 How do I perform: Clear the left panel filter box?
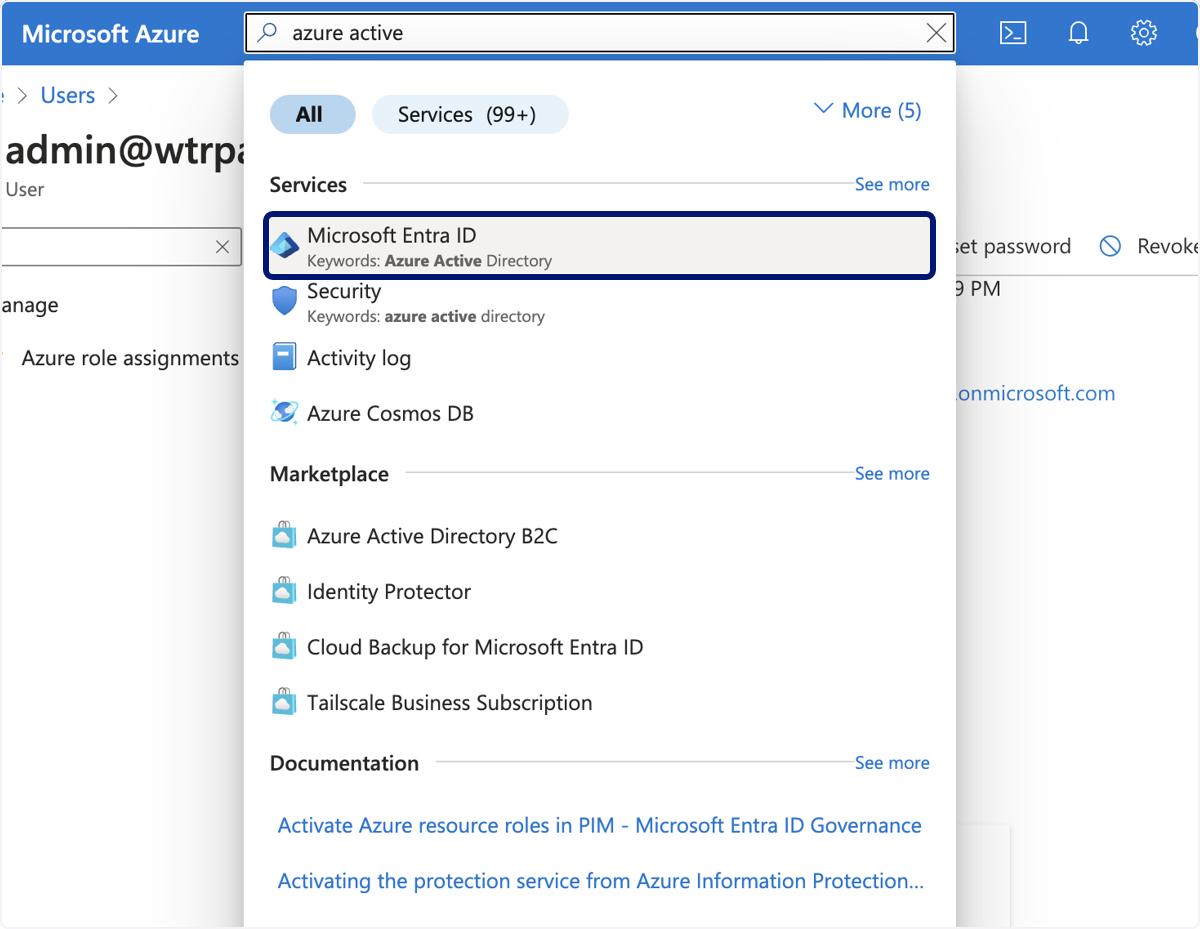[222, 246]
